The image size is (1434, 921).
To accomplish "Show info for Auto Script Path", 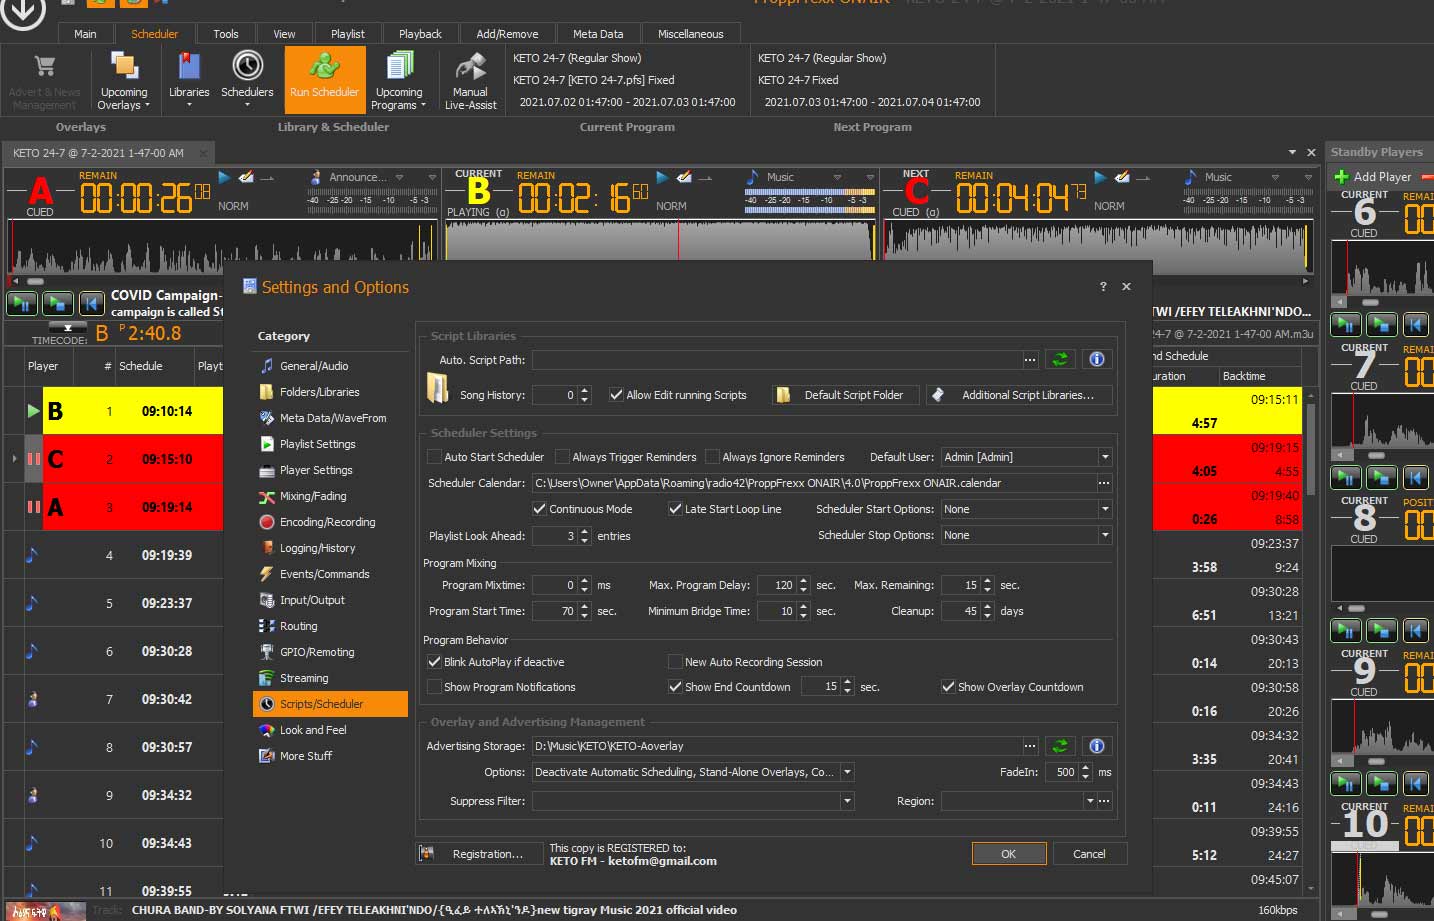I will pos(1097,359).
